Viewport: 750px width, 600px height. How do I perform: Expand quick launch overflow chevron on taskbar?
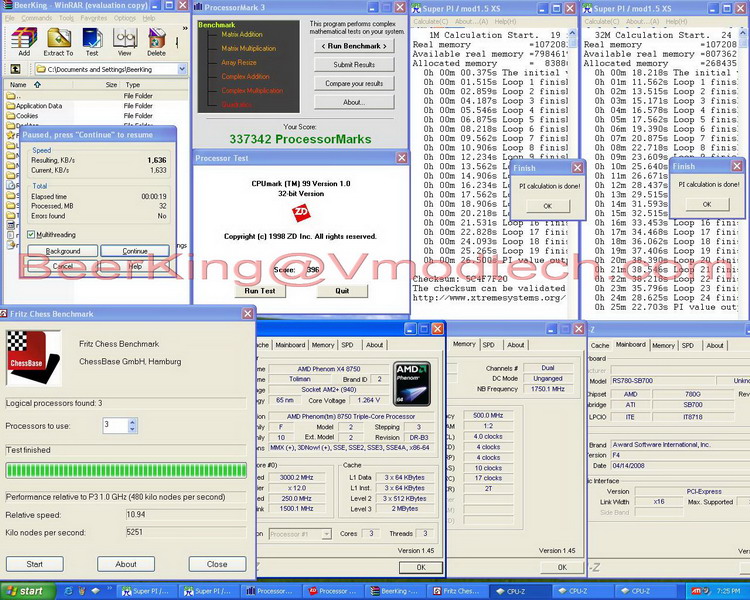pos(110,588)
